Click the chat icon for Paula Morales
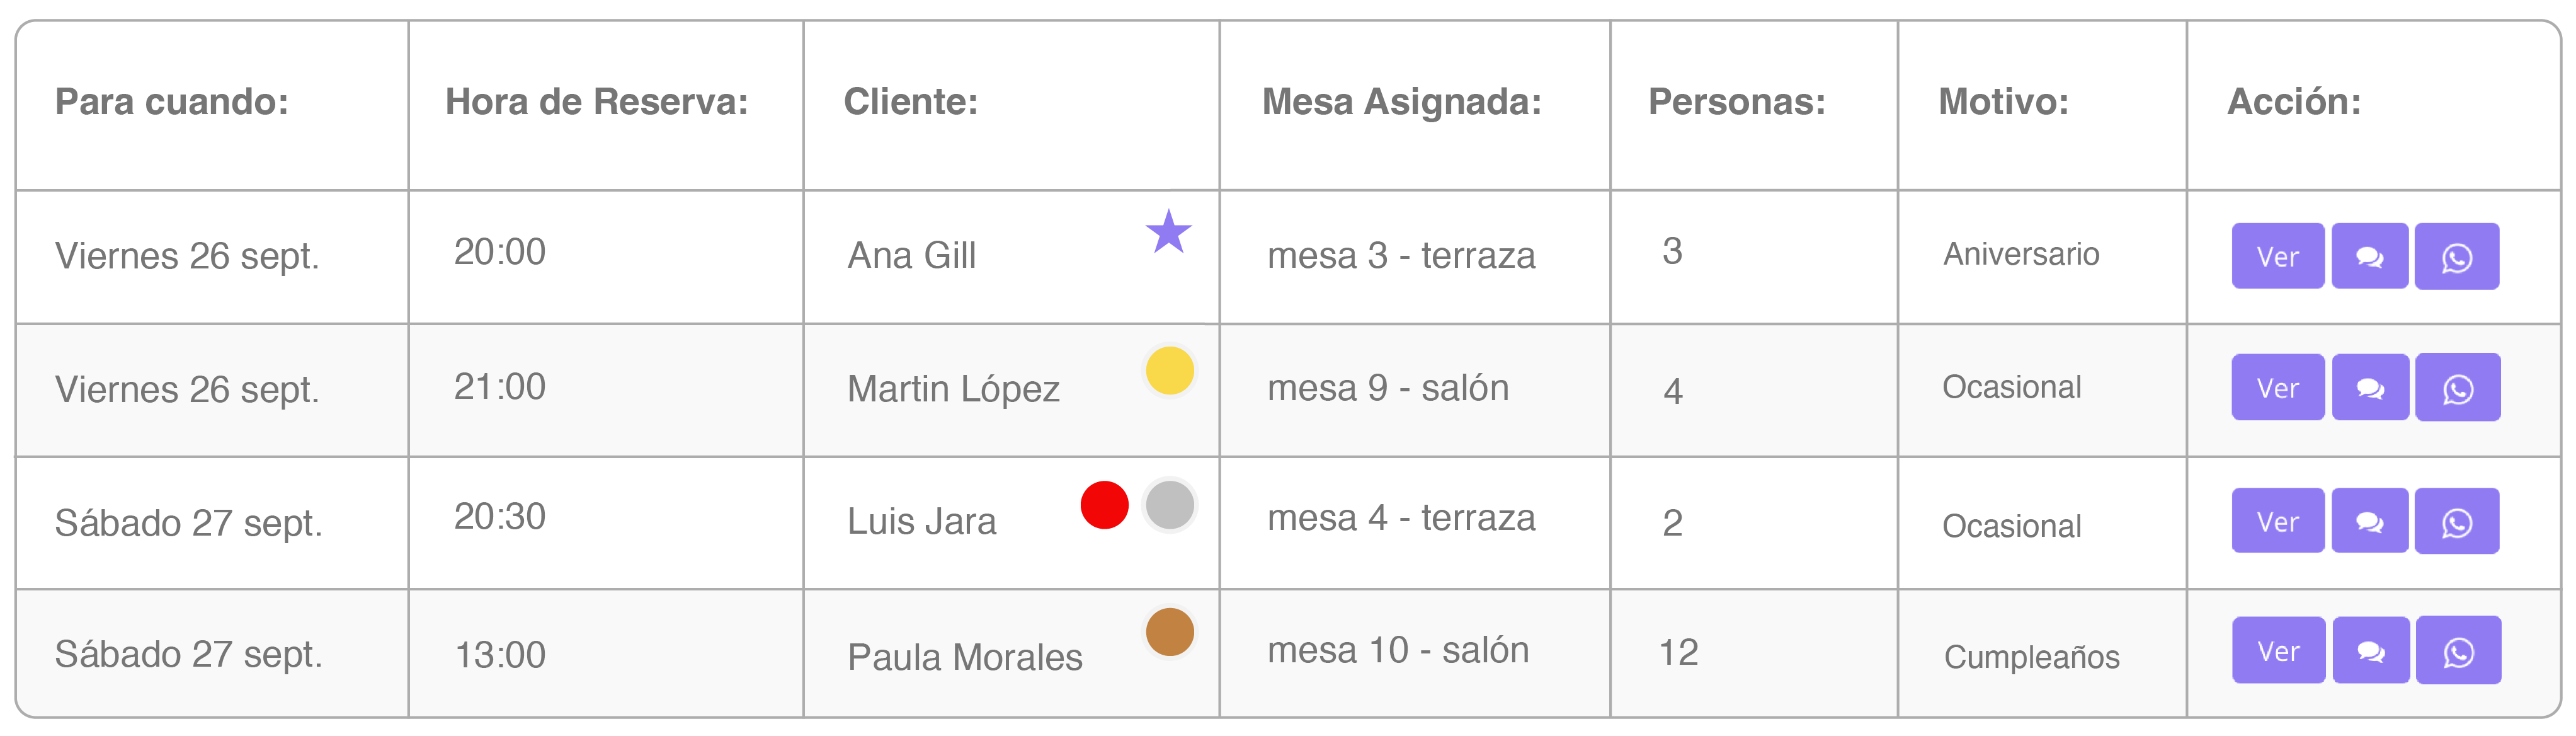Screen dimensions: 2576x736 tap(2370, 651)
